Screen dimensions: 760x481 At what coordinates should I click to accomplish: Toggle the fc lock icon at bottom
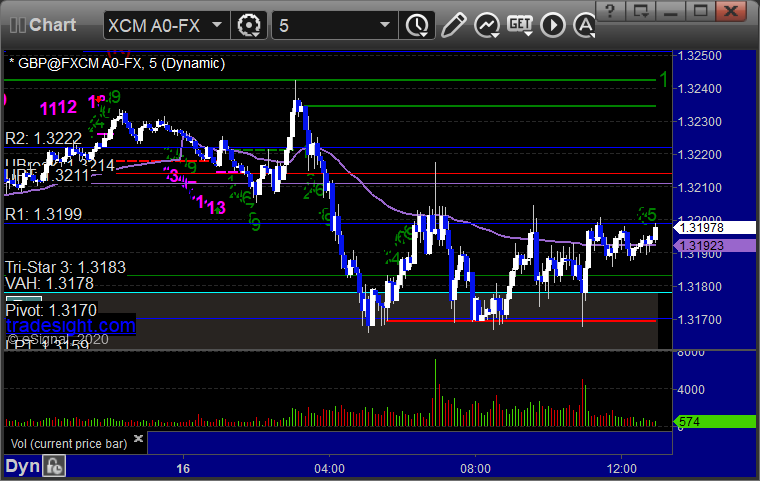[54, 466]
